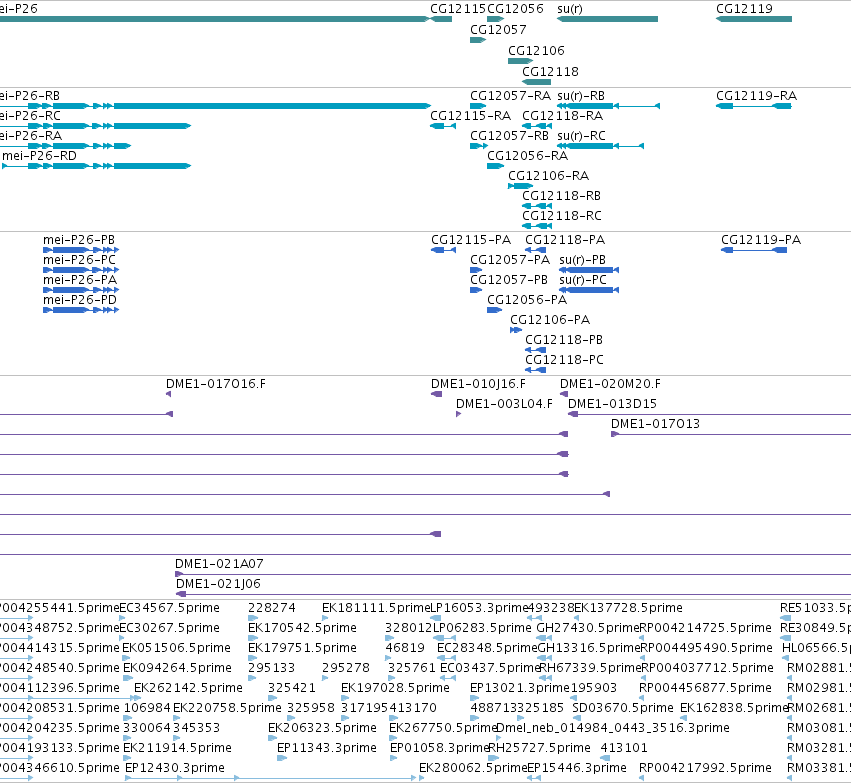Click CG12118-RC transcript label
The height and width of the screenshot is (783, 851).
click(562, 216)
